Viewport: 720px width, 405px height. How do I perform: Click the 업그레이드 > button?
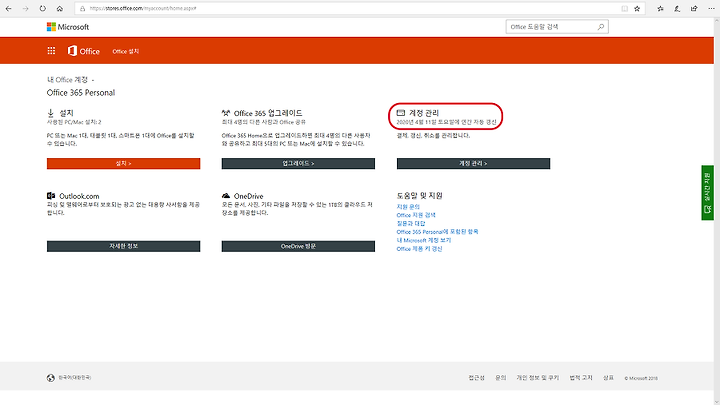click(298, 163)
